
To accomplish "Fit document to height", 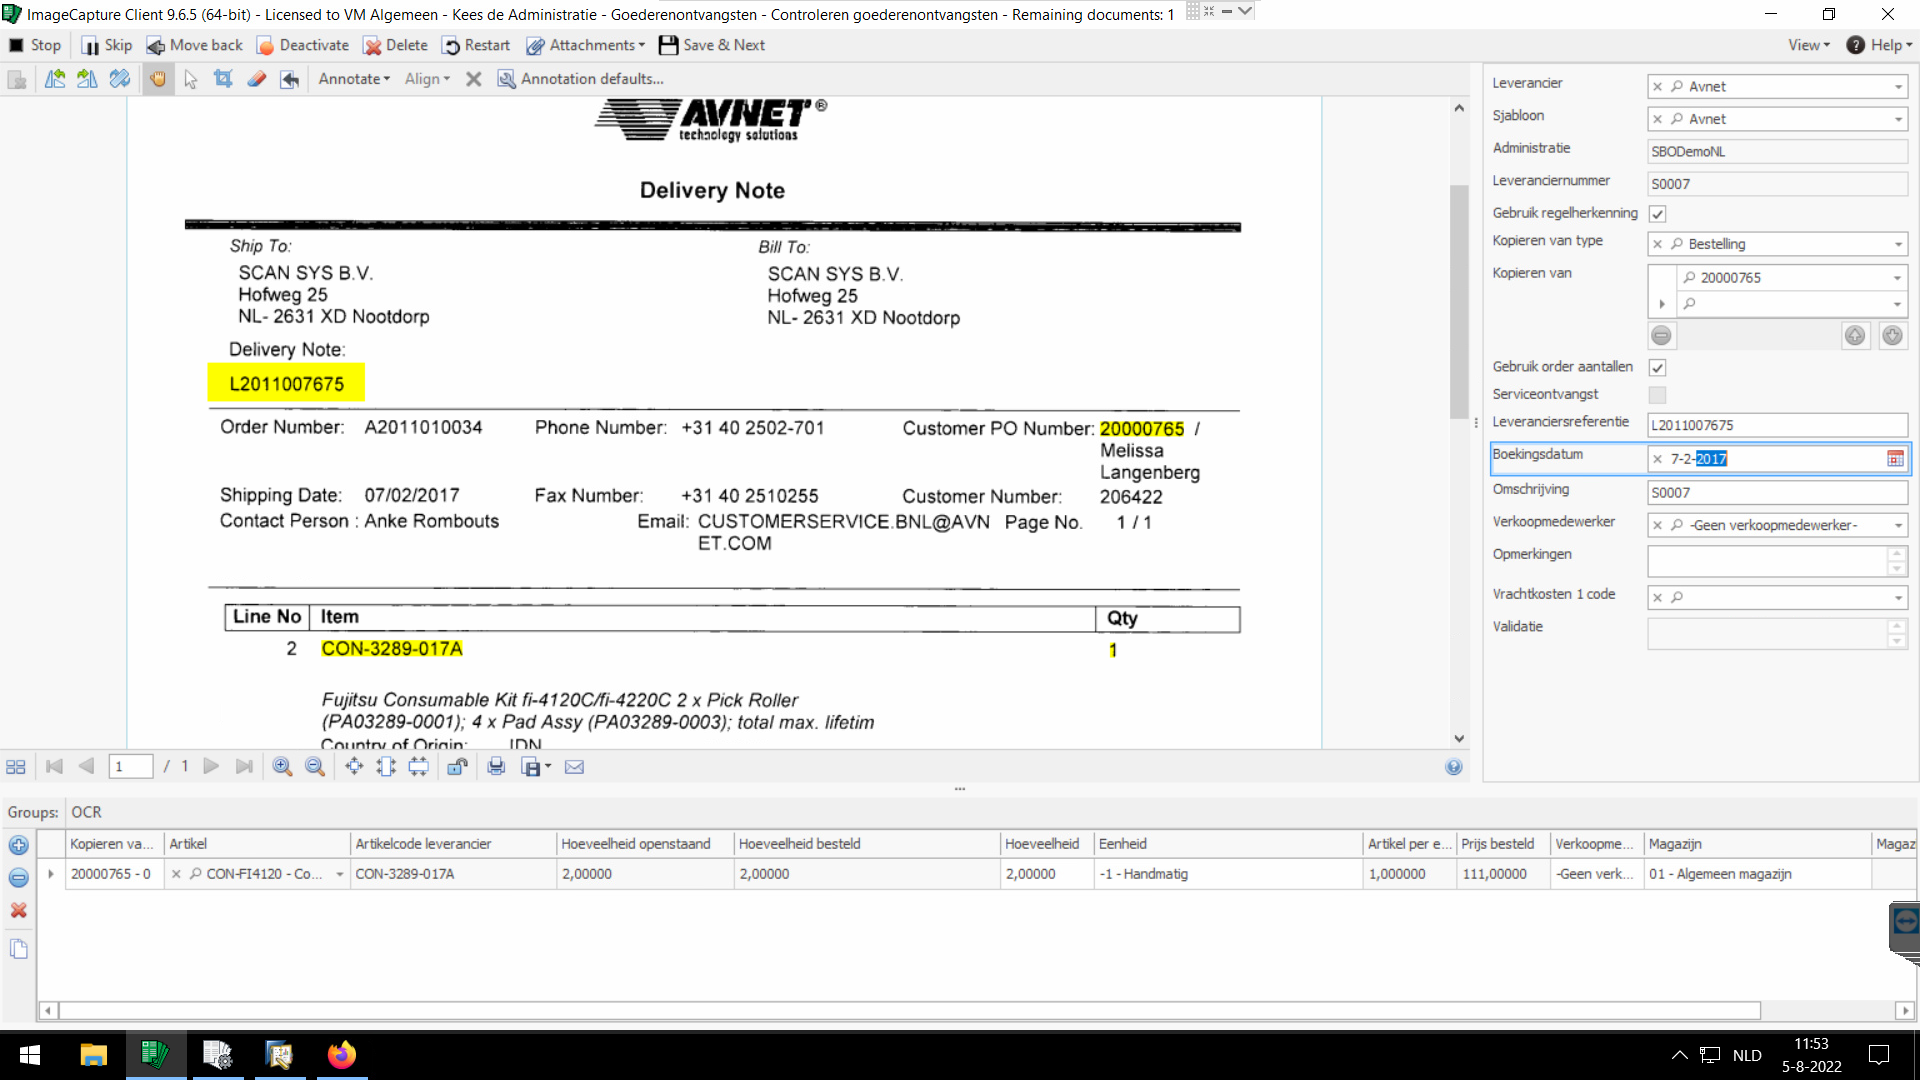I will pos(386,767).
